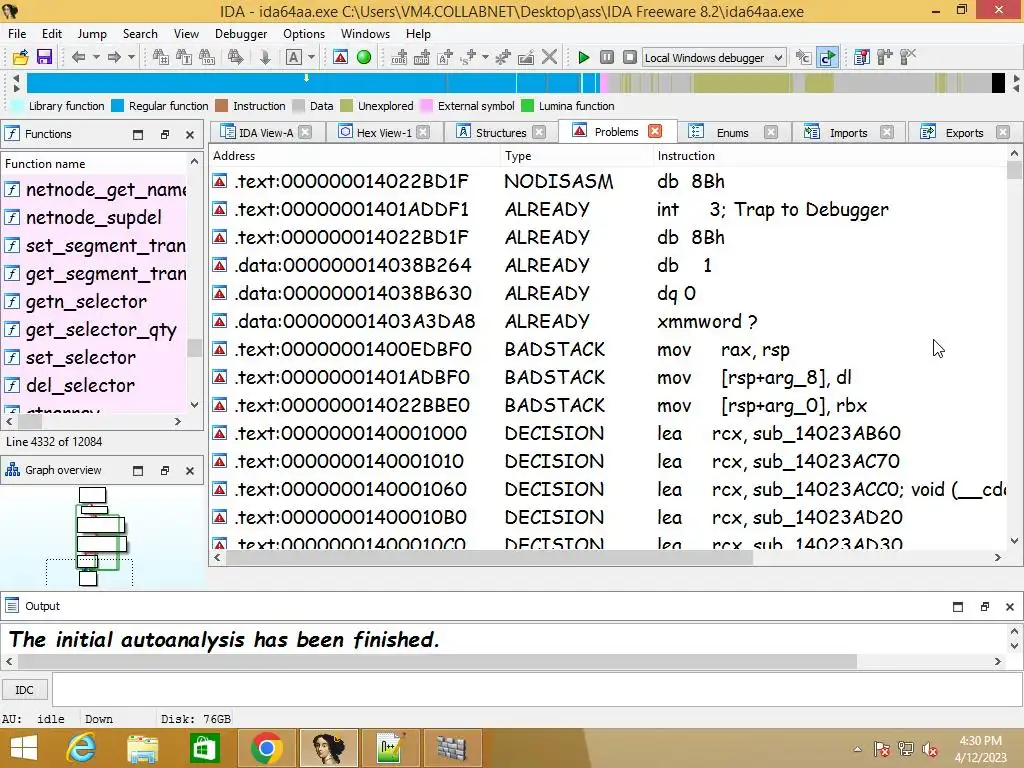Image resolution: width=1024 pixels, height=768 pixels.
Task: Click the Add watch icon
Action: (x=885, y=57)
